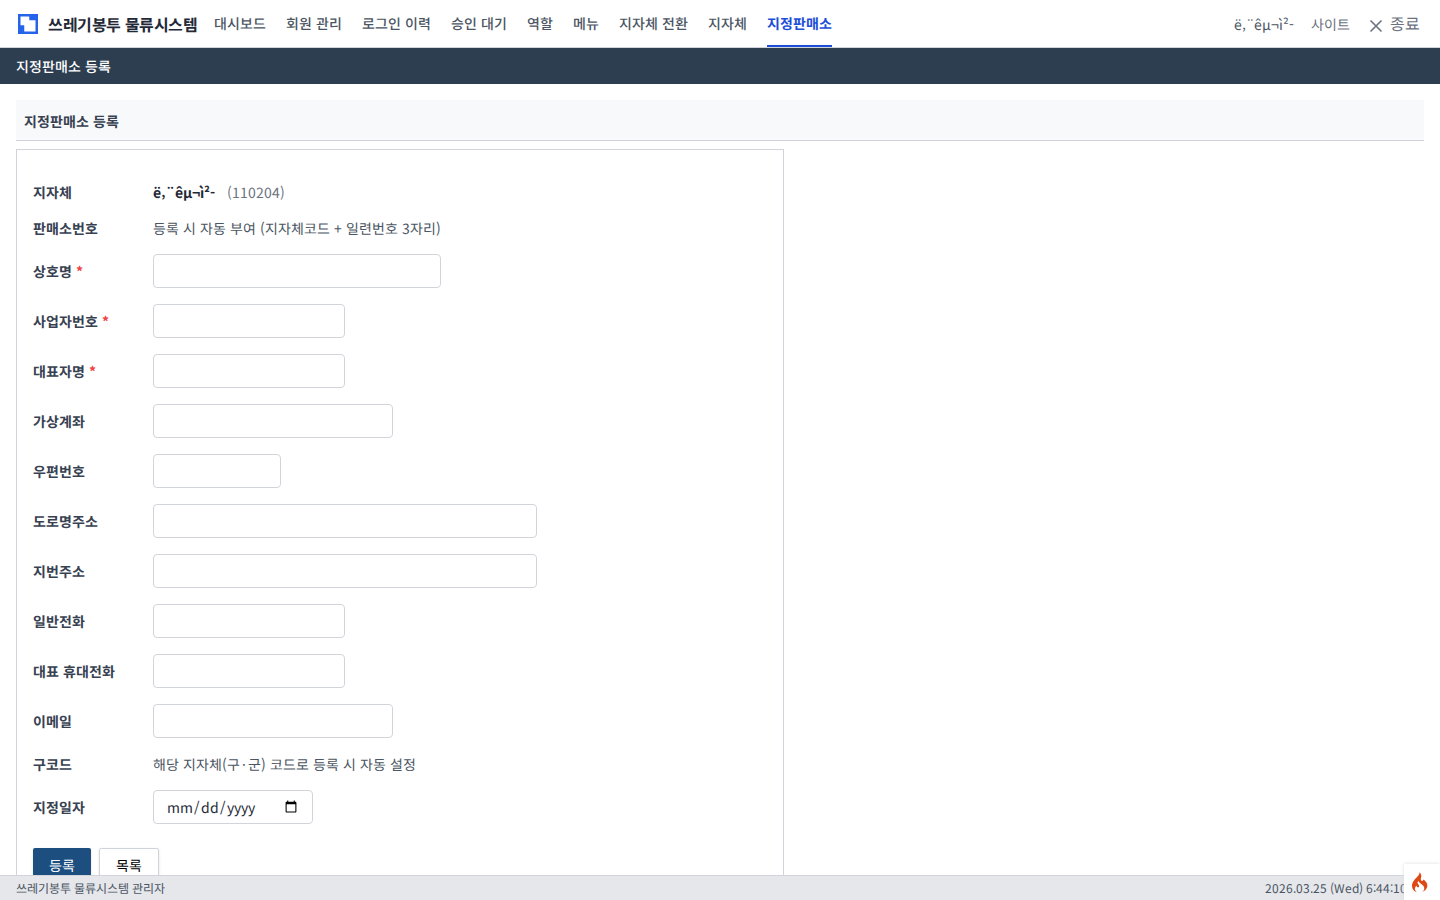1440x900 pixels.
Task: Click the 목록 button to view the list
Action: point(128,862)
